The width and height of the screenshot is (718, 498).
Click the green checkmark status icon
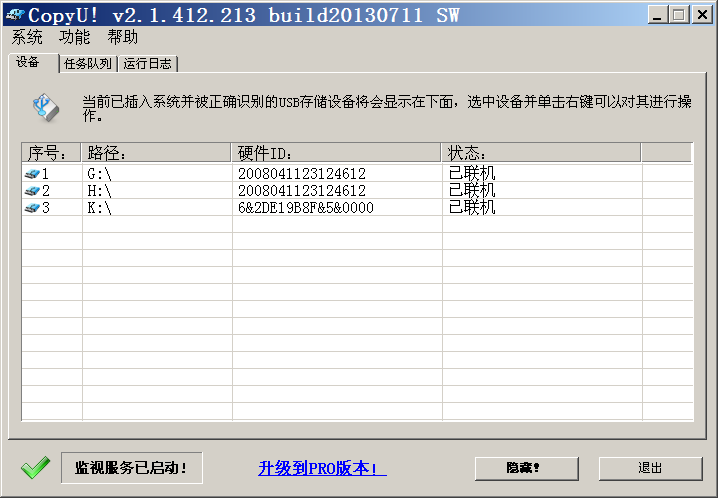click(35, 467)
